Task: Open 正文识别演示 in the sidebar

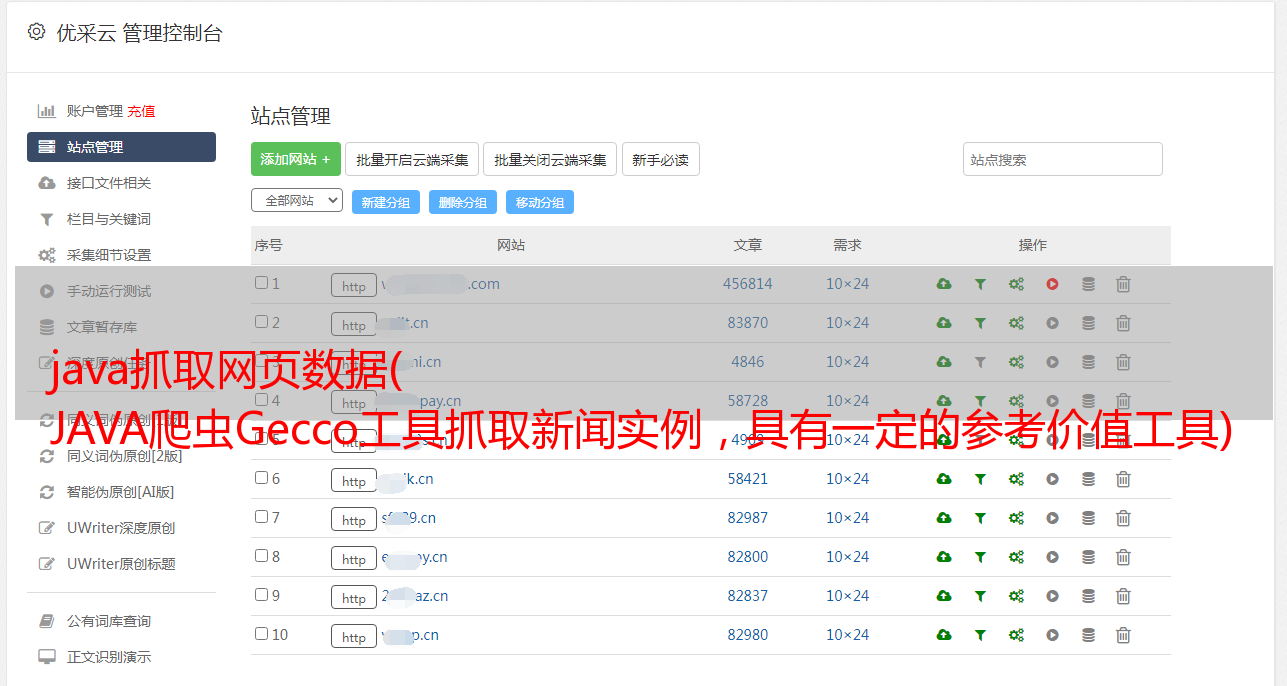Action: tap(109, 657)
